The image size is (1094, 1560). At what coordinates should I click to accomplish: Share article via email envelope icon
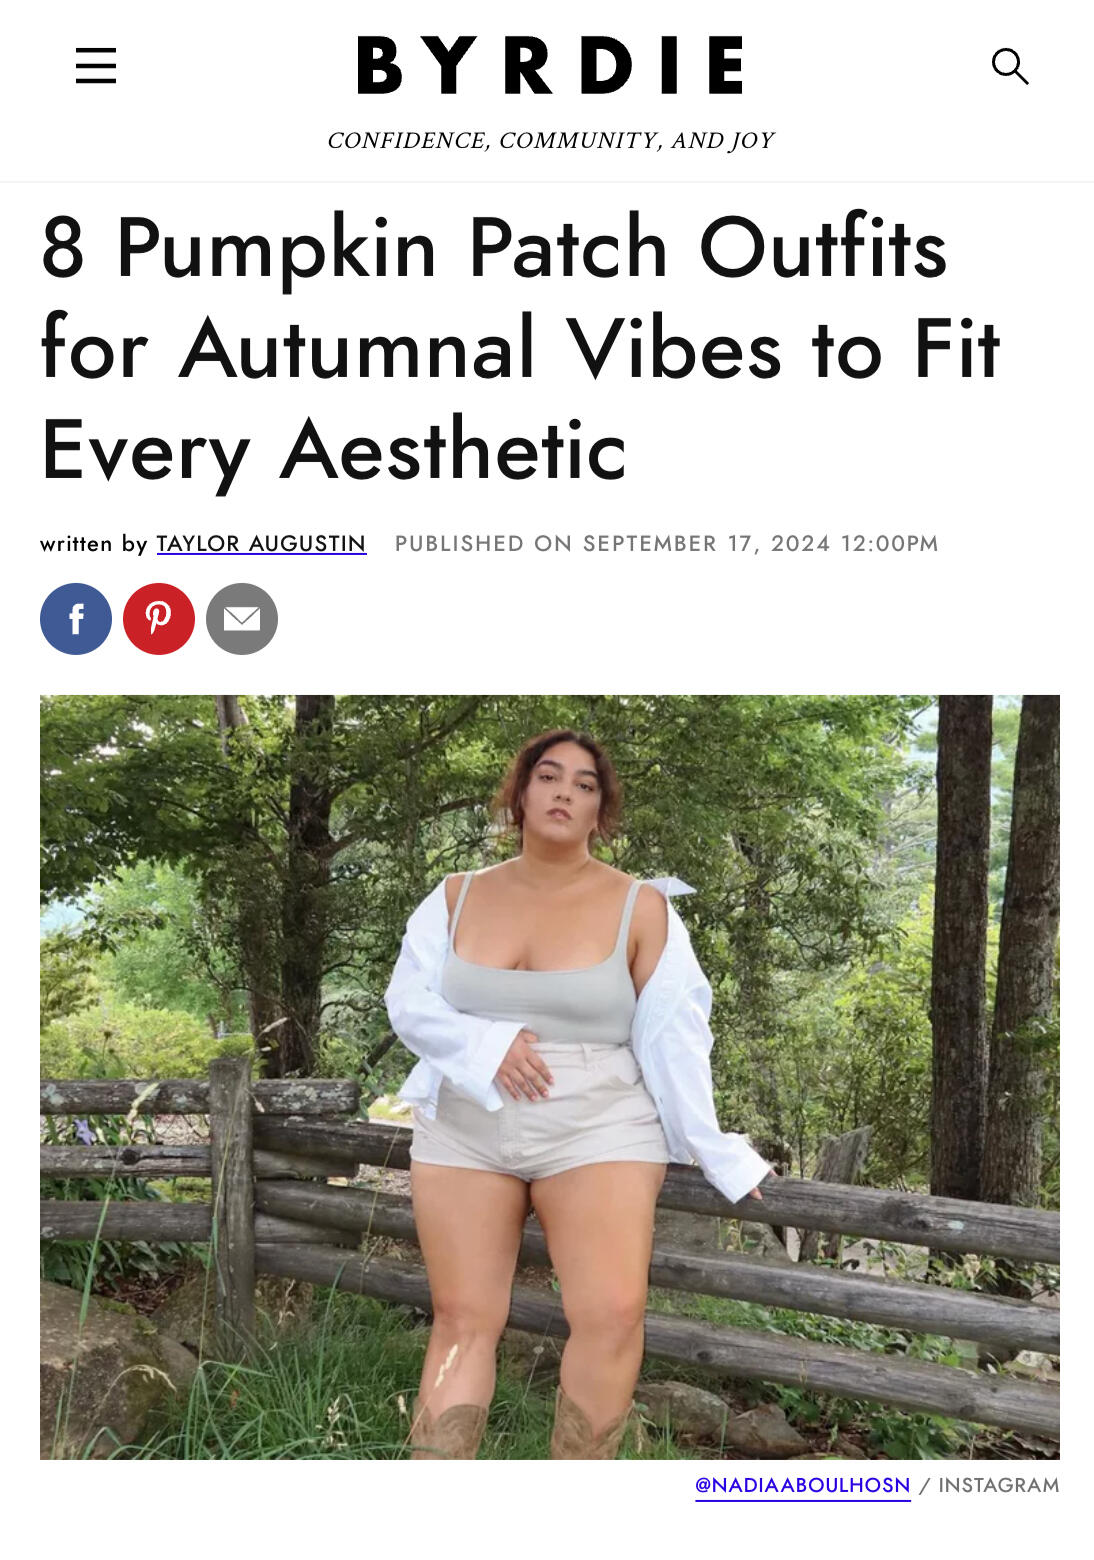tap(242, 619)
